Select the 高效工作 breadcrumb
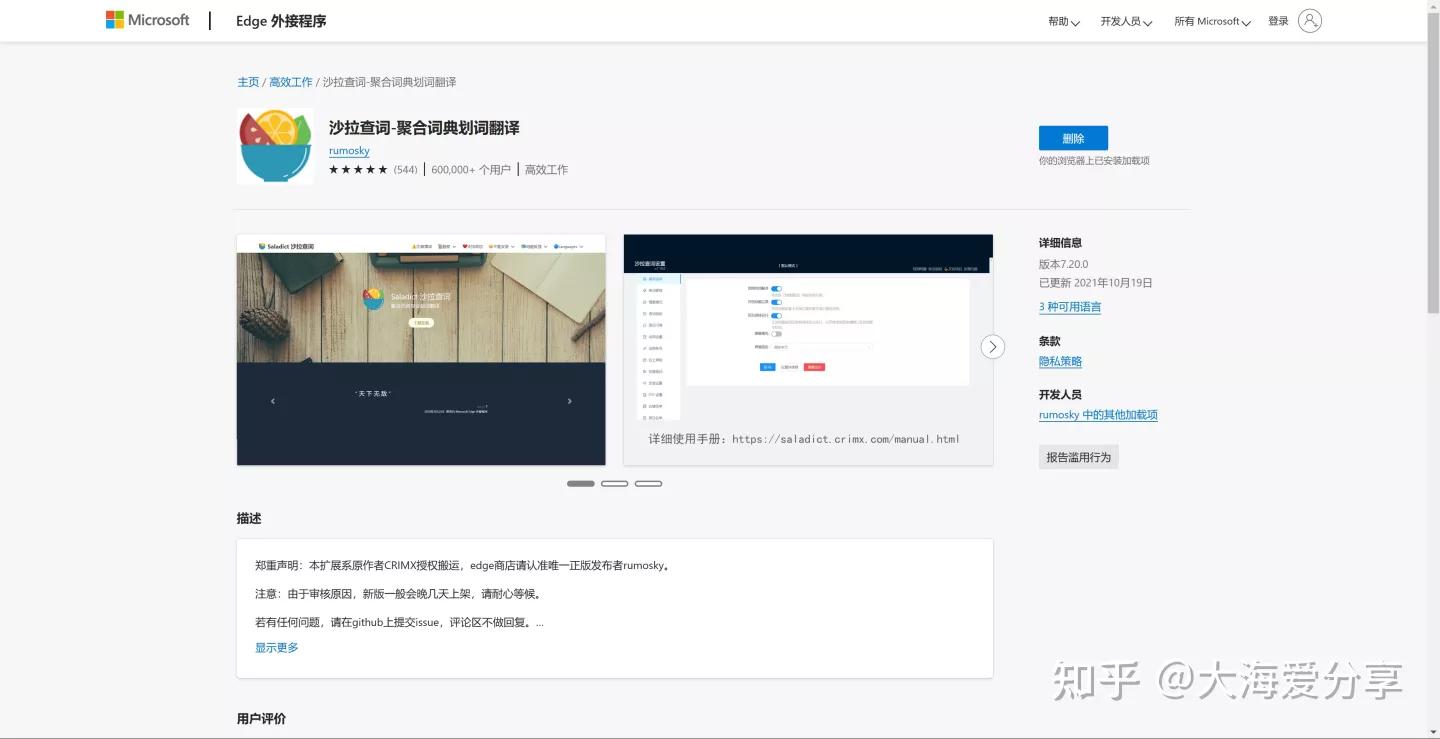The image size is (1440, 739). click(290, 81)
